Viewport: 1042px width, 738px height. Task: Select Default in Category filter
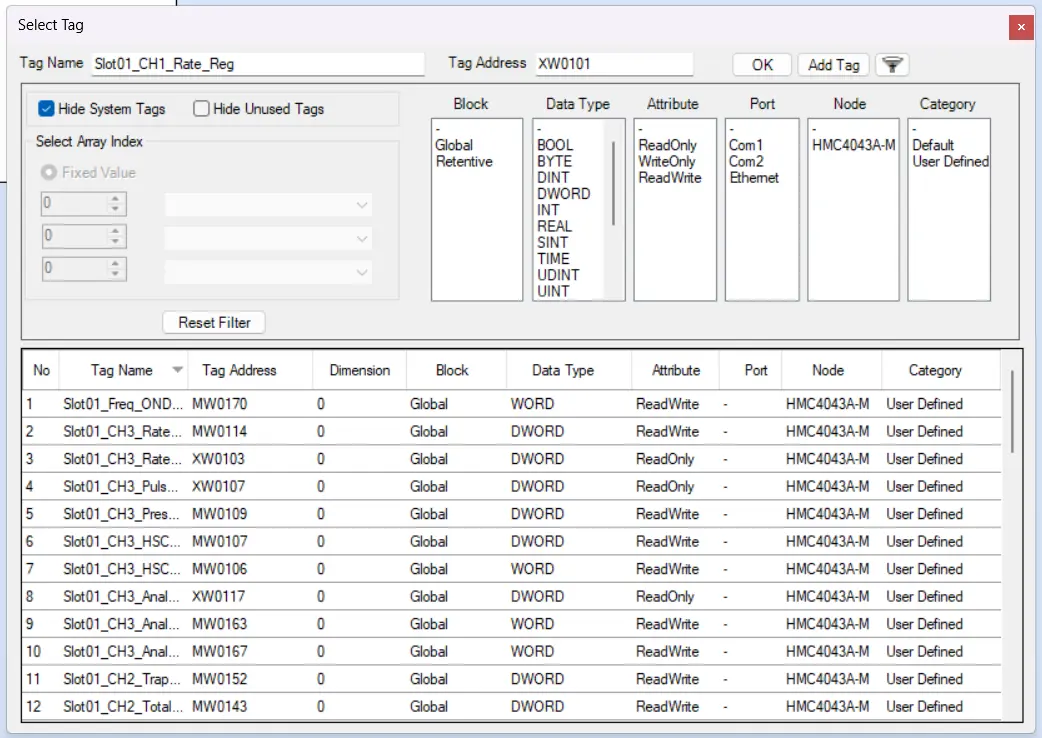933,145
